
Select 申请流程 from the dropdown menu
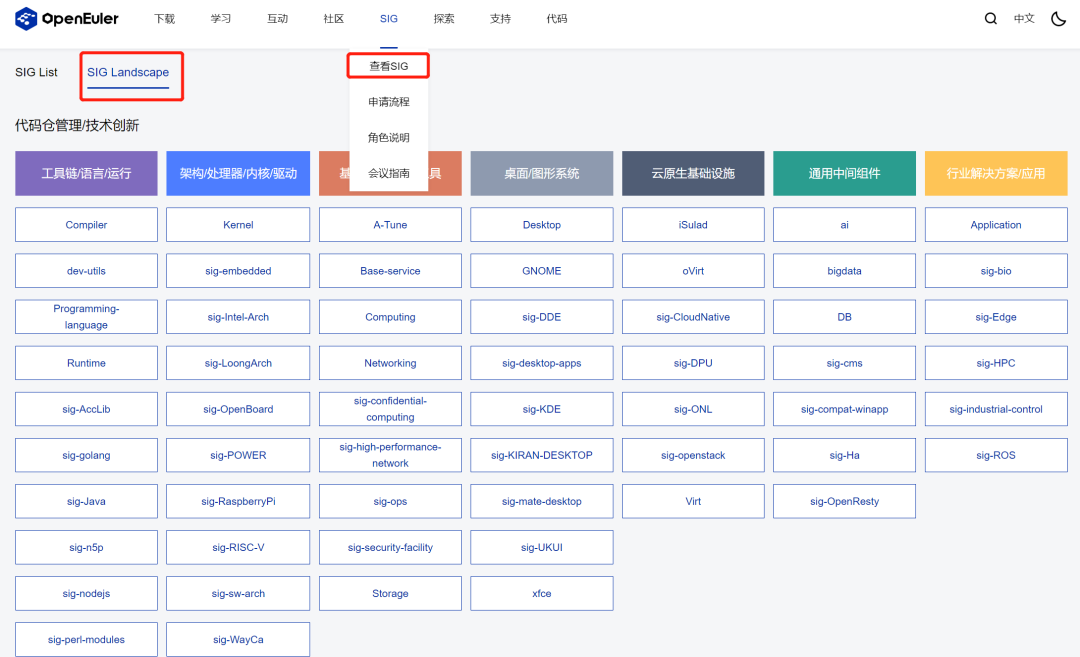tap(388, 101)
